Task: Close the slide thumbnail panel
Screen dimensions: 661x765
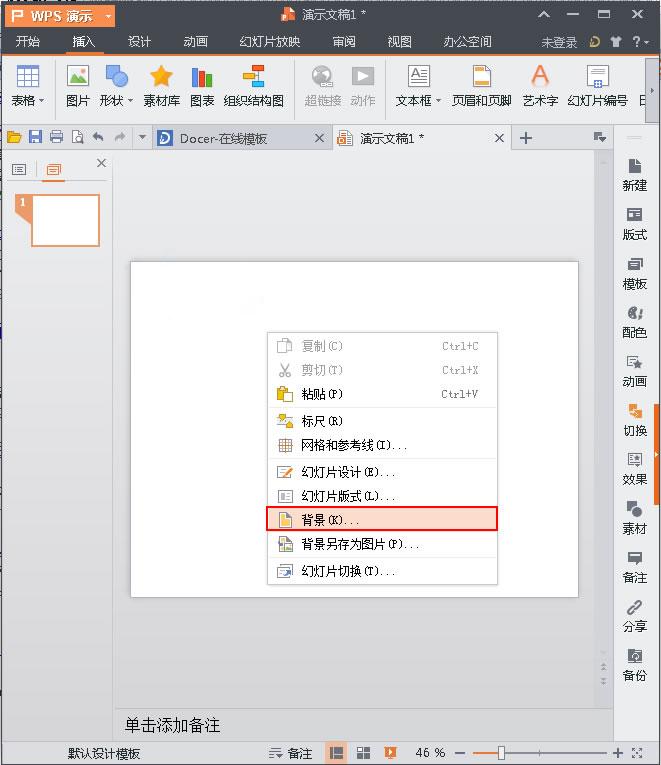Action: (x=101, y=163)
